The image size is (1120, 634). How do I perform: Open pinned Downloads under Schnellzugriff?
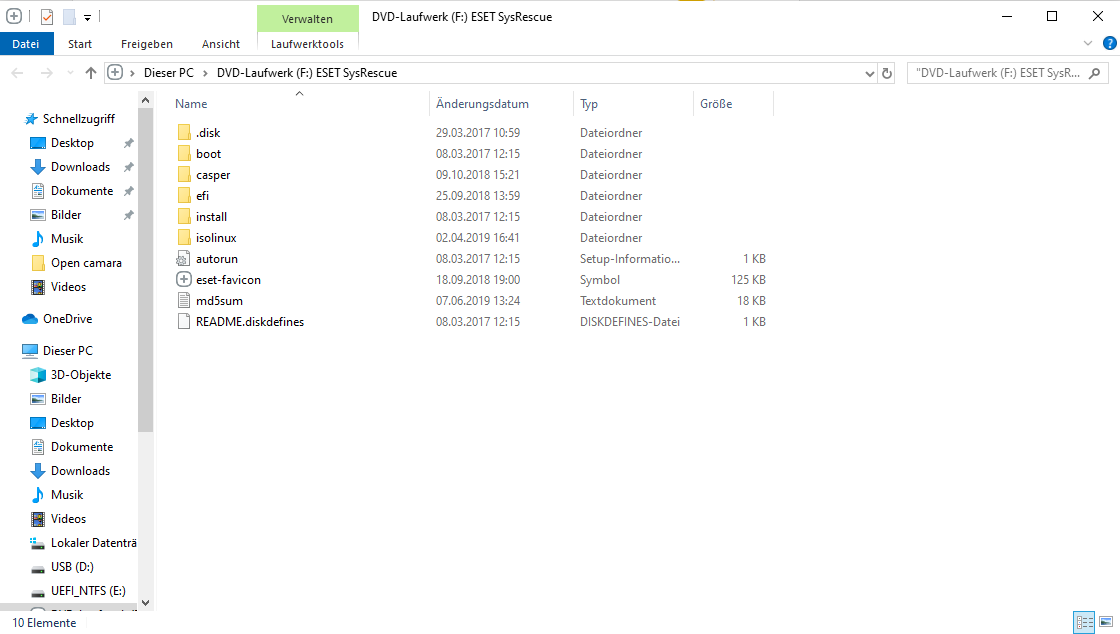[x=80, y=167]
